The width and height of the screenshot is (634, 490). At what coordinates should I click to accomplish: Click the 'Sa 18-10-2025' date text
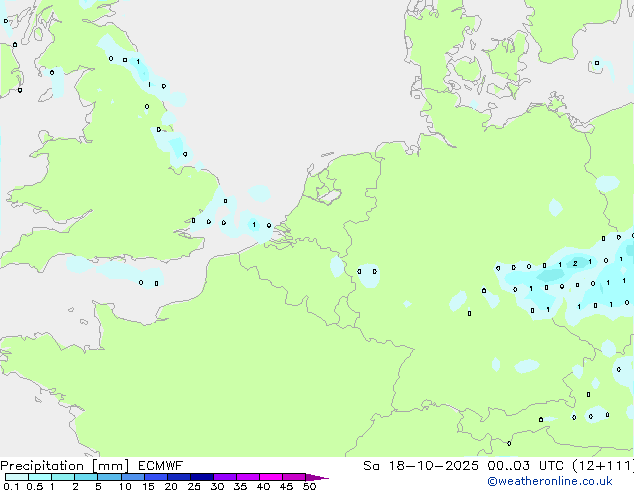[x=421, y=466]
